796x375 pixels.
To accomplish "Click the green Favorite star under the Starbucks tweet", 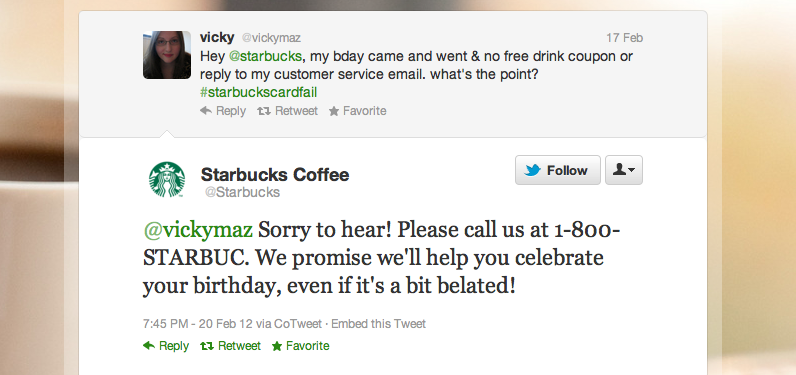I will click(x=277, y=346).
